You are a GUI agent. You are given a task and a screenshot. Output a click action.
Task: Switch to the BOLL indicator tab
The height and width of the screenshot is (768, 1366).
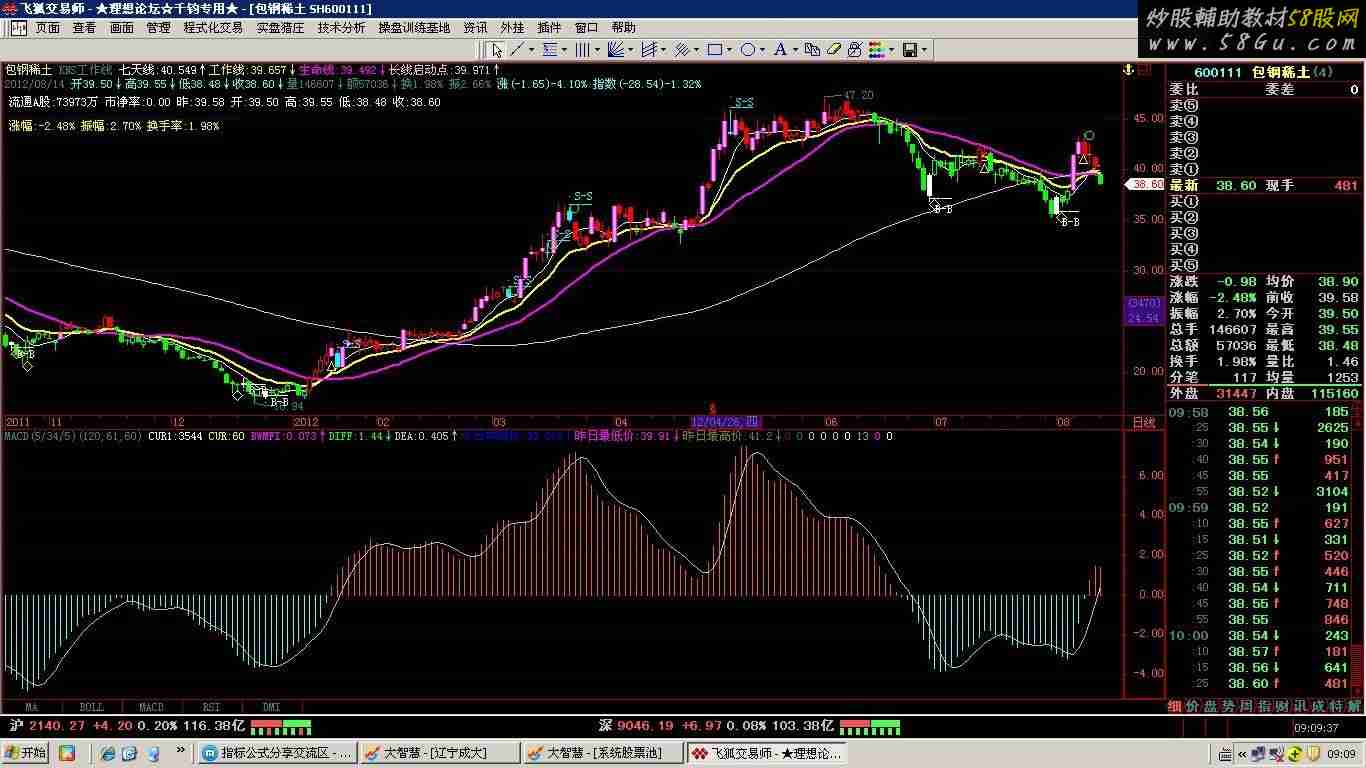click(x=91, y=707)
